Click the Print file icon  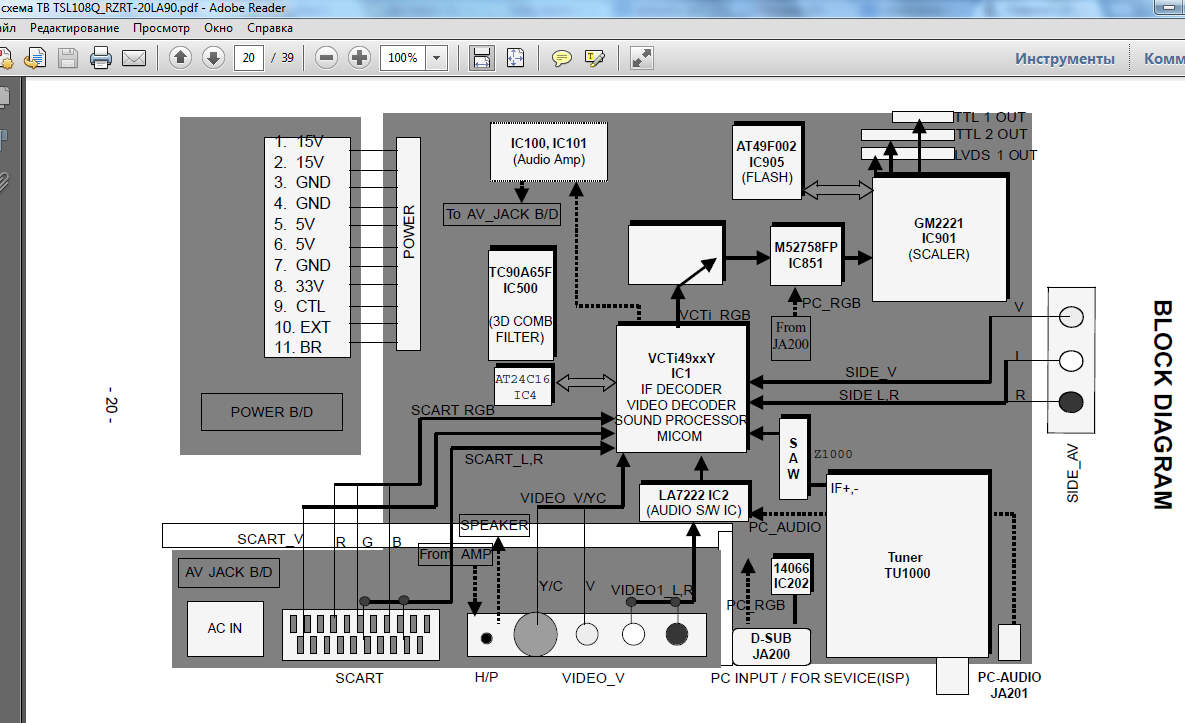click(100, 58)
